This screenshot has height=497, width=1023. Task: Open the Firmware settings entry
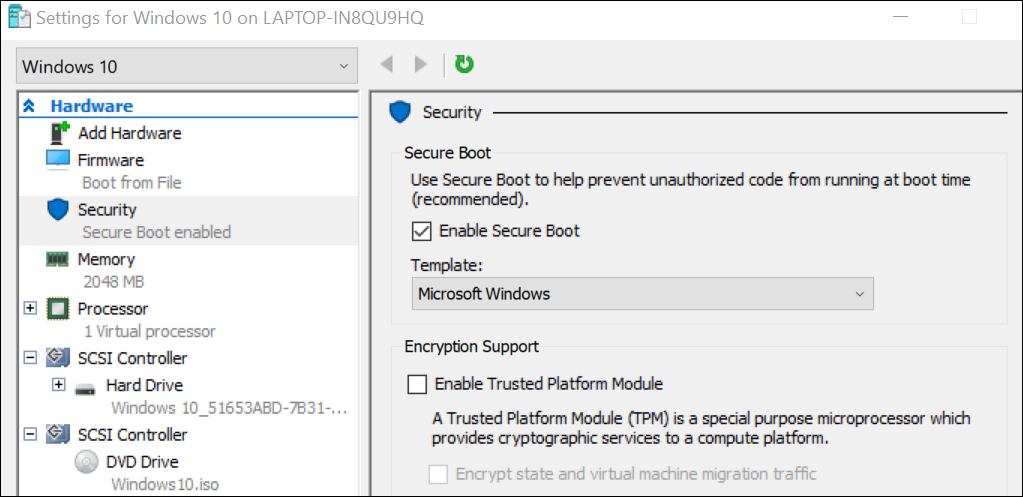tap(110, 160)
